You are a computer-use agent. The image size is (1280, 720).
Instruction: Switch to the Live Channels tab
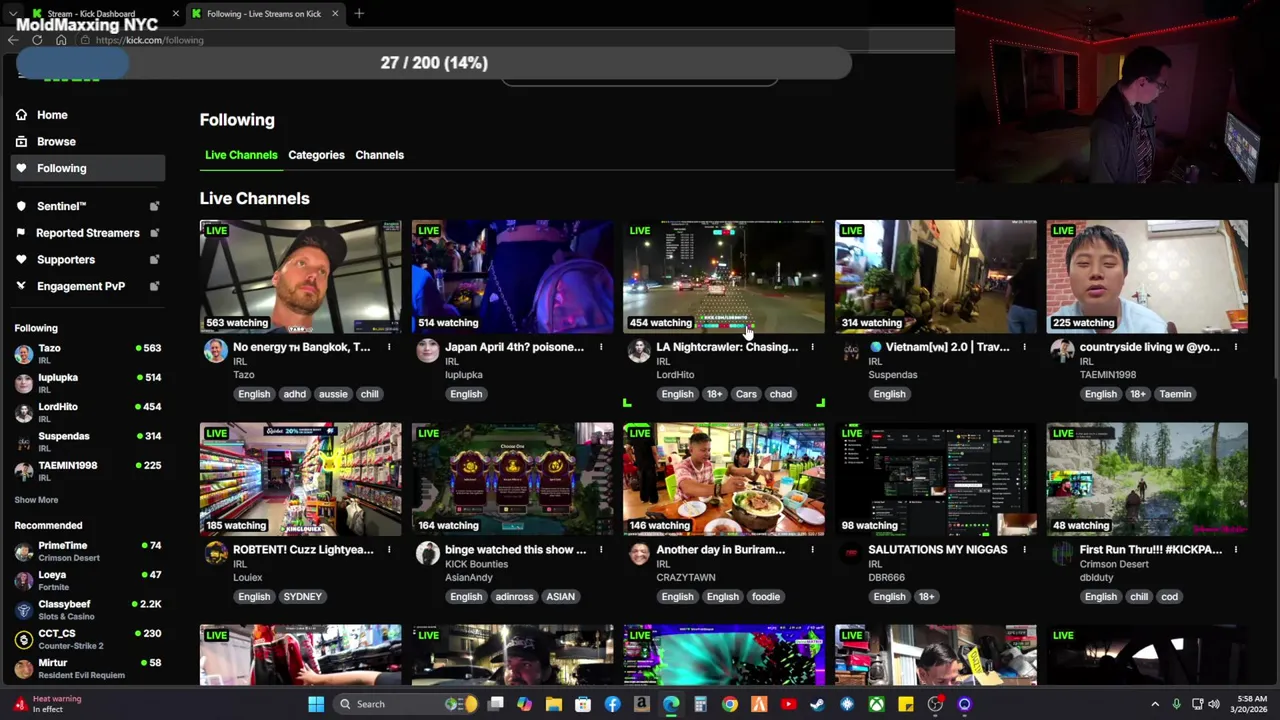coord(241,155)
